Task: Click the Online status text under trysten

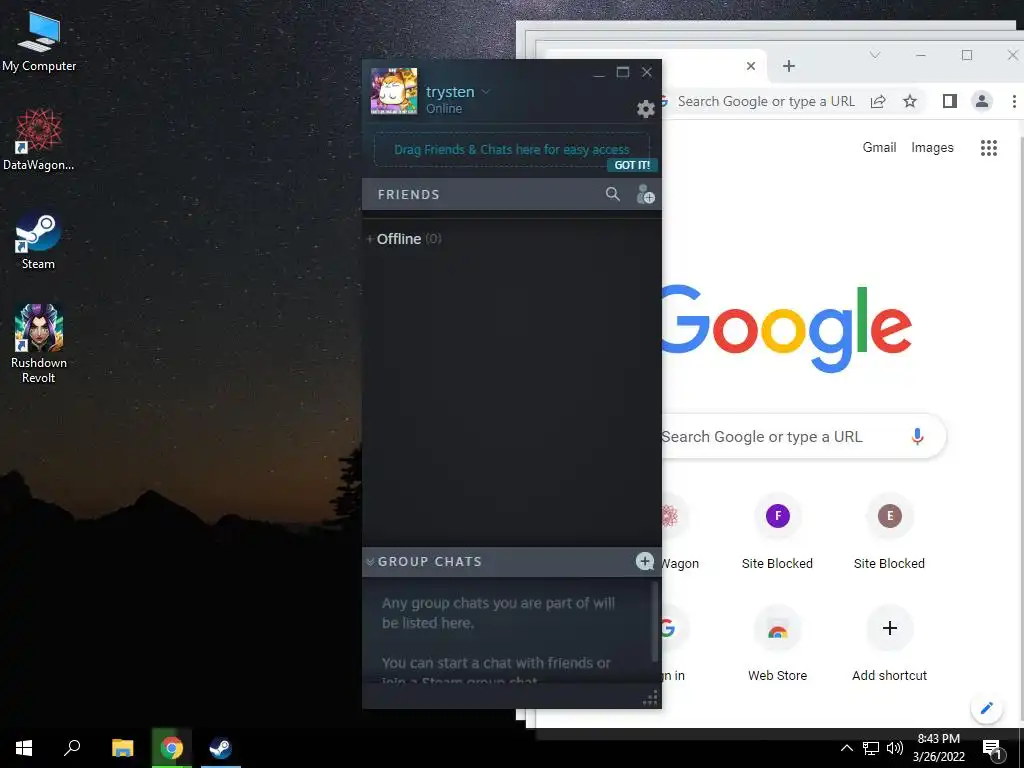Action: (x=444, y=108)
